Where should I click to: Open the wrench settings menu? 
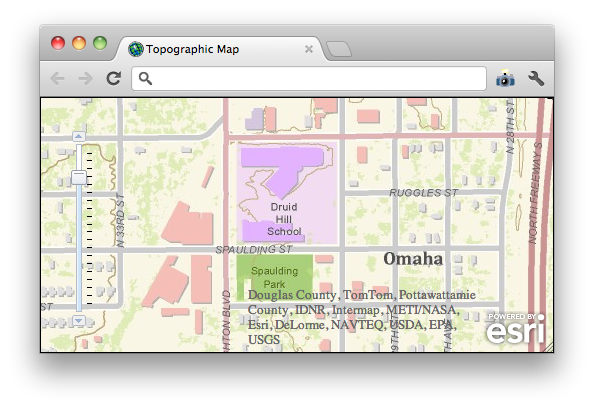(536, 78)
